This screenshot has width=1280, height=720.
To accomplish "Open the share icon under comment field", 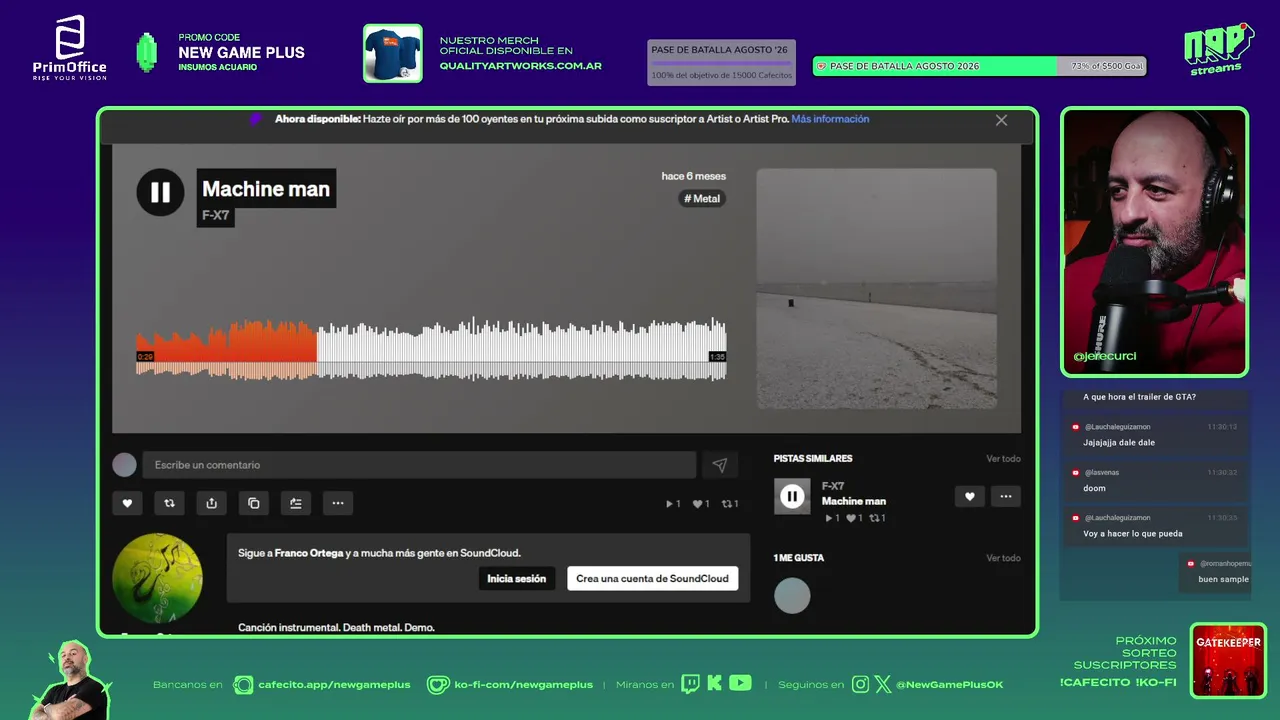I will (211, 503).
